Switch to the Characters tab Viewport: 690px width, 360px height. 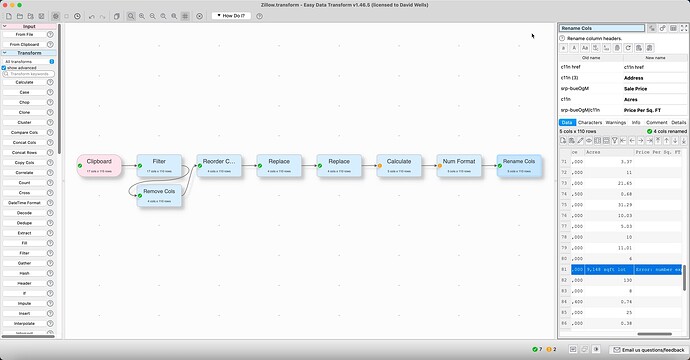tap(590, 122)
